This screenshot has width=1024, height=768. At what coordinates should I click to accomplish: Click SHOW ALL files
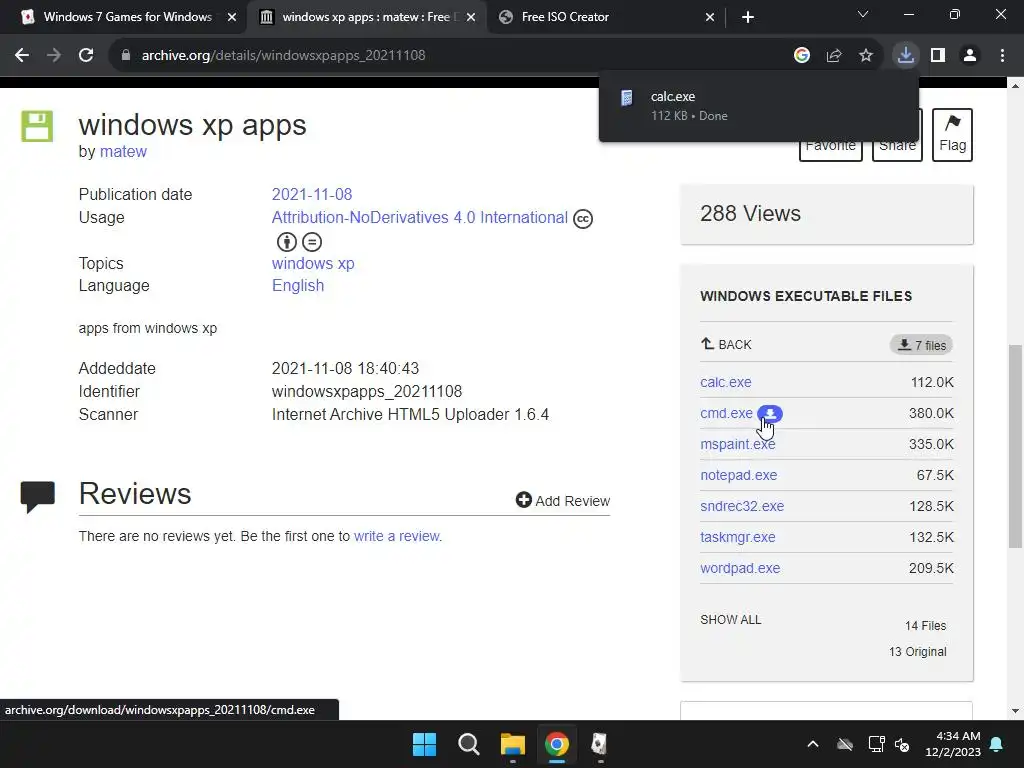pos(731,620)
